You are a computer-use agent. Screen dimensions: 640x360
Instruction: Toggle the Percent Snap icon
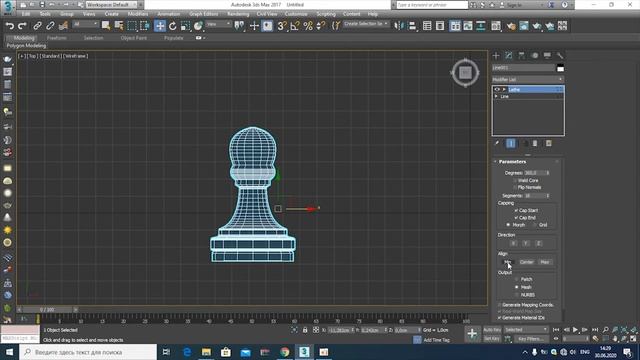[x=308, y=26]
